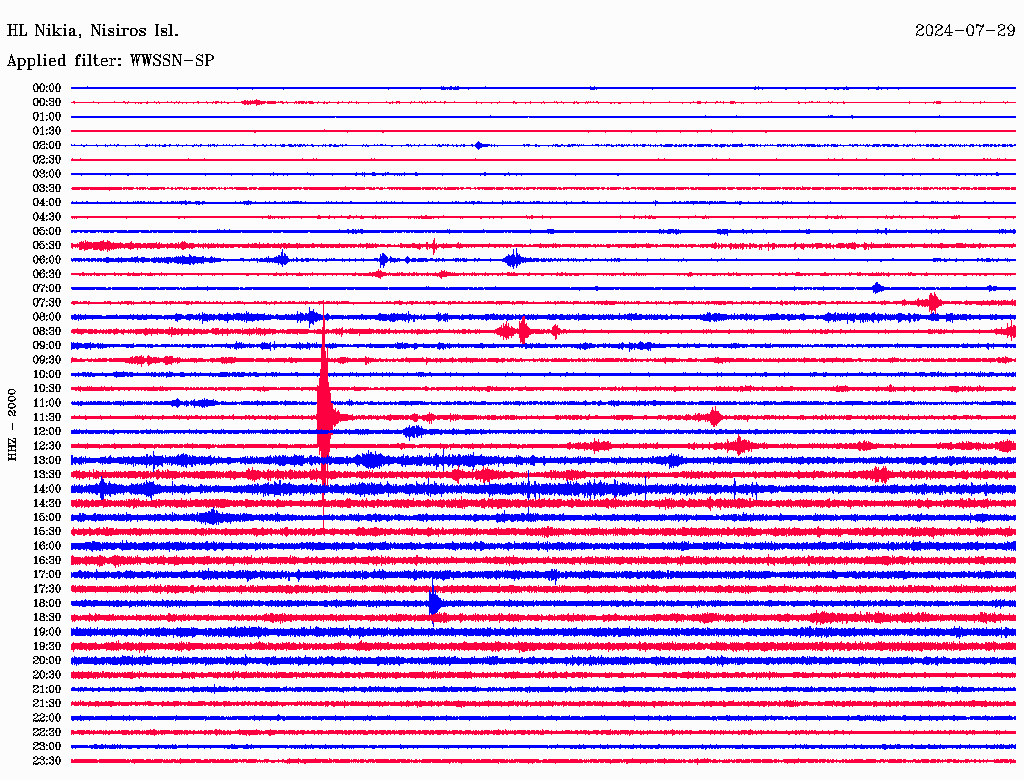Viewport: 1024px width, 780px height.
Task: Select the 16:30 time label
Action: 47,561
